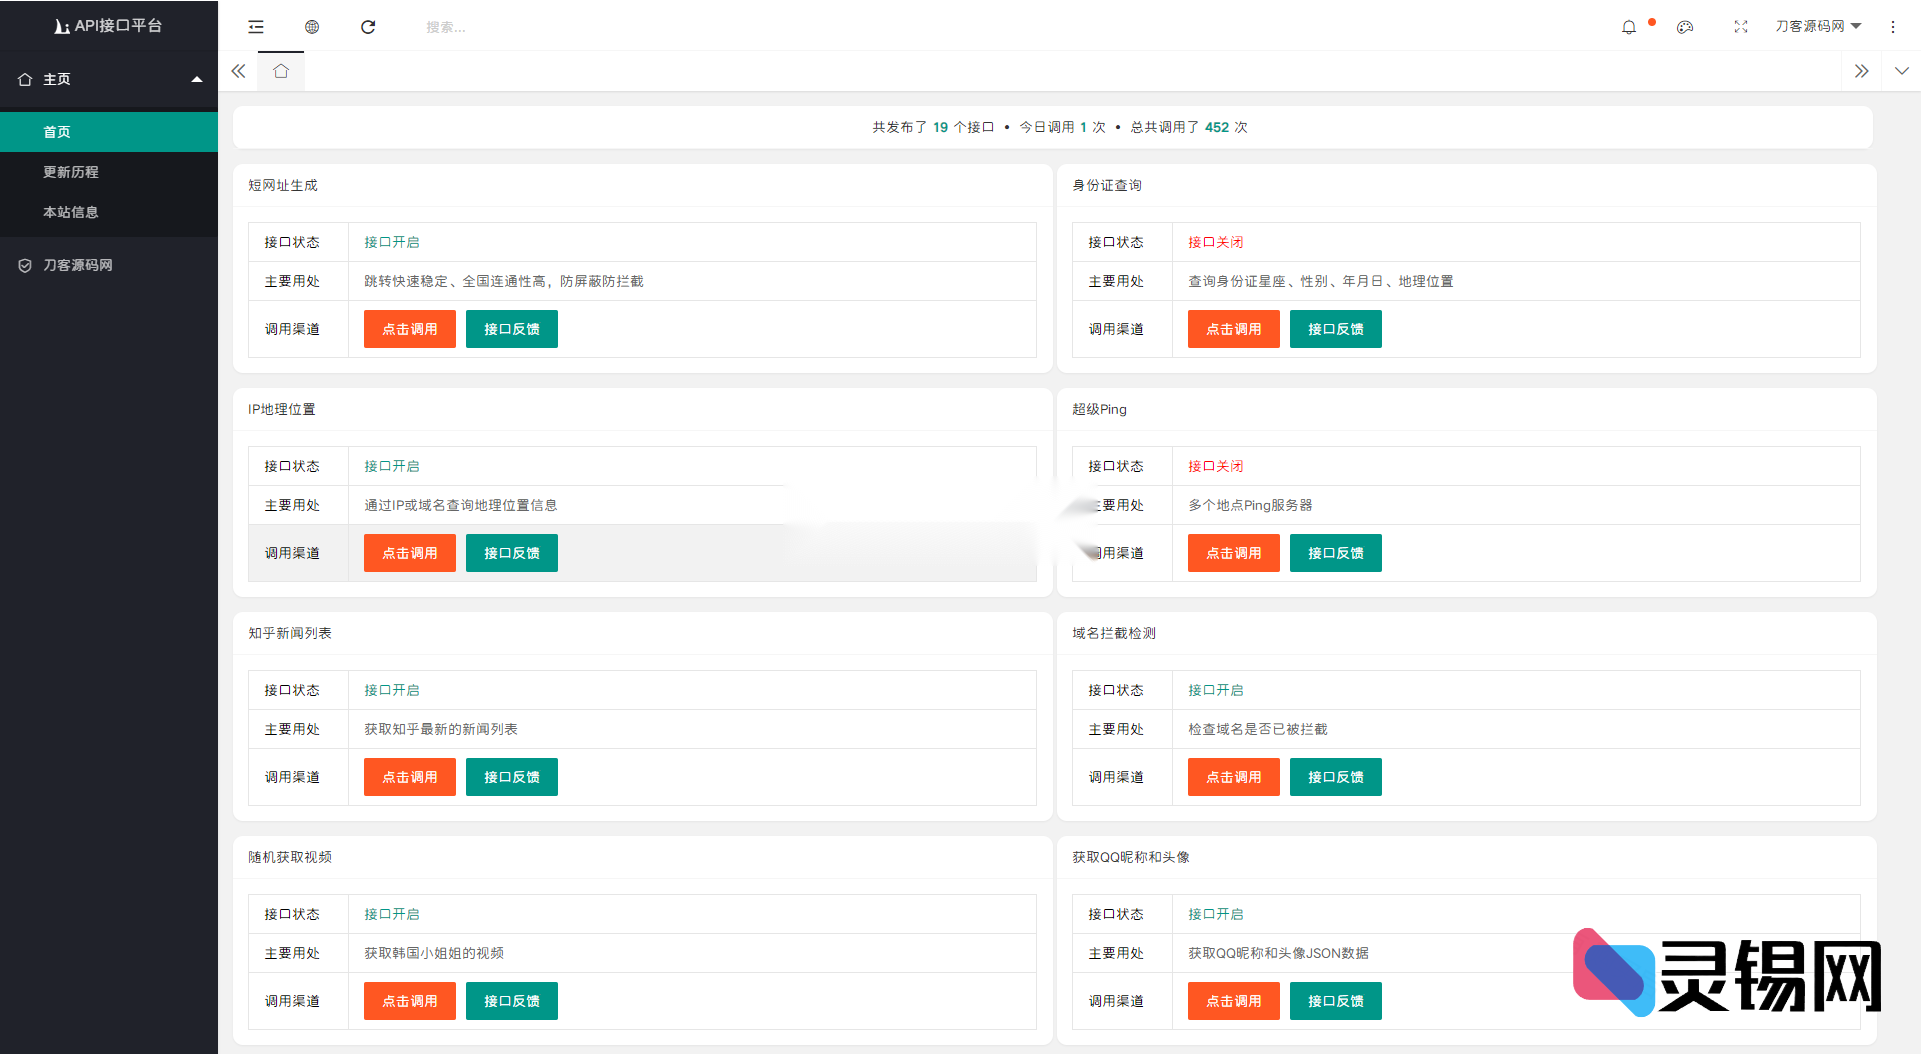Select 更新历程 in the sidebar
This screenshot has height=1054, width=1921.
tap(71, 172)
